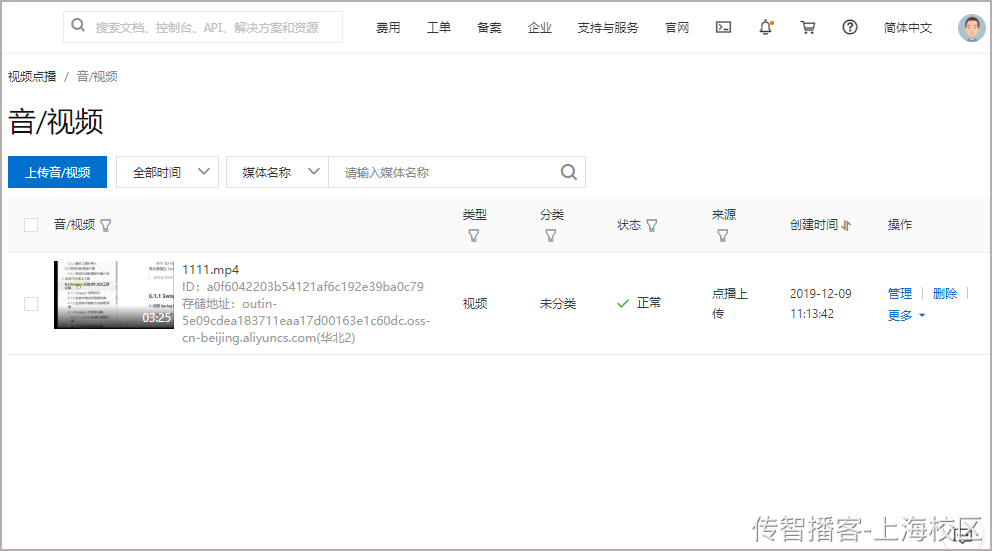Go to 官网 link
The width and height of the screenshot is (992, 551).
677,28
